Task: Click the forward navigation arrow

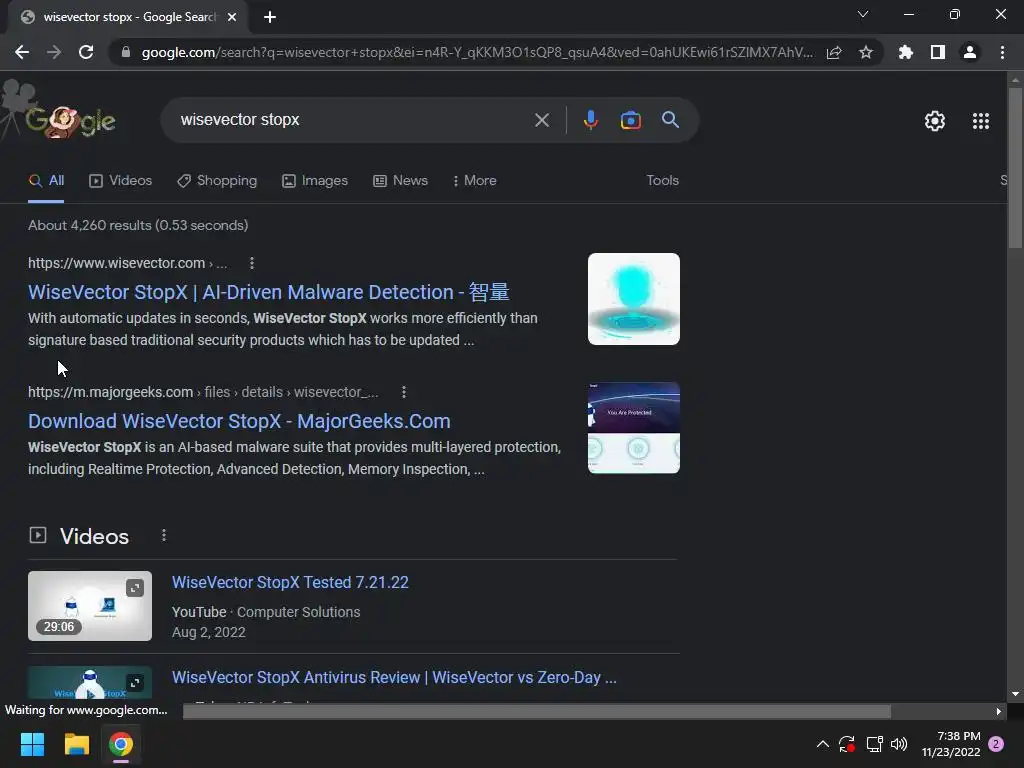Action: click(x=54, y=52)
